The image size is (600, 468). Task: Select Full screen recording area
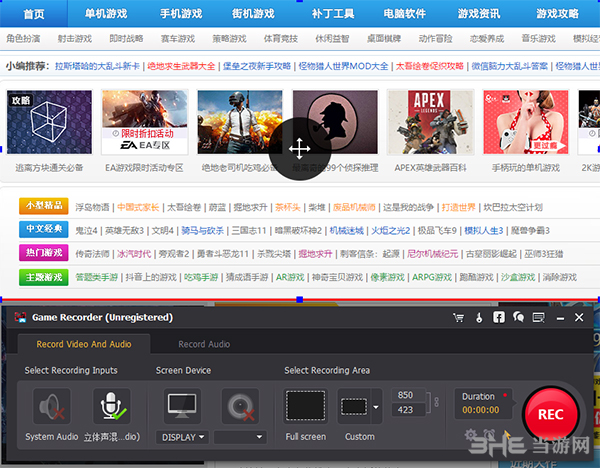point(306,406)
